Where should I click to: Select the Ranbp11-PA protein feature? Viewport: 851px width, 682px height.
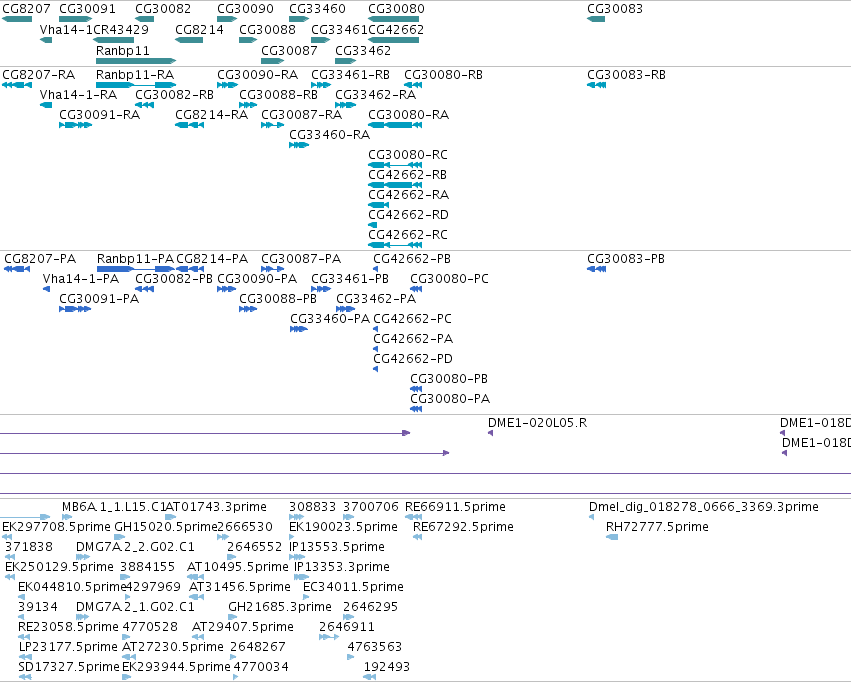point(136,269)
